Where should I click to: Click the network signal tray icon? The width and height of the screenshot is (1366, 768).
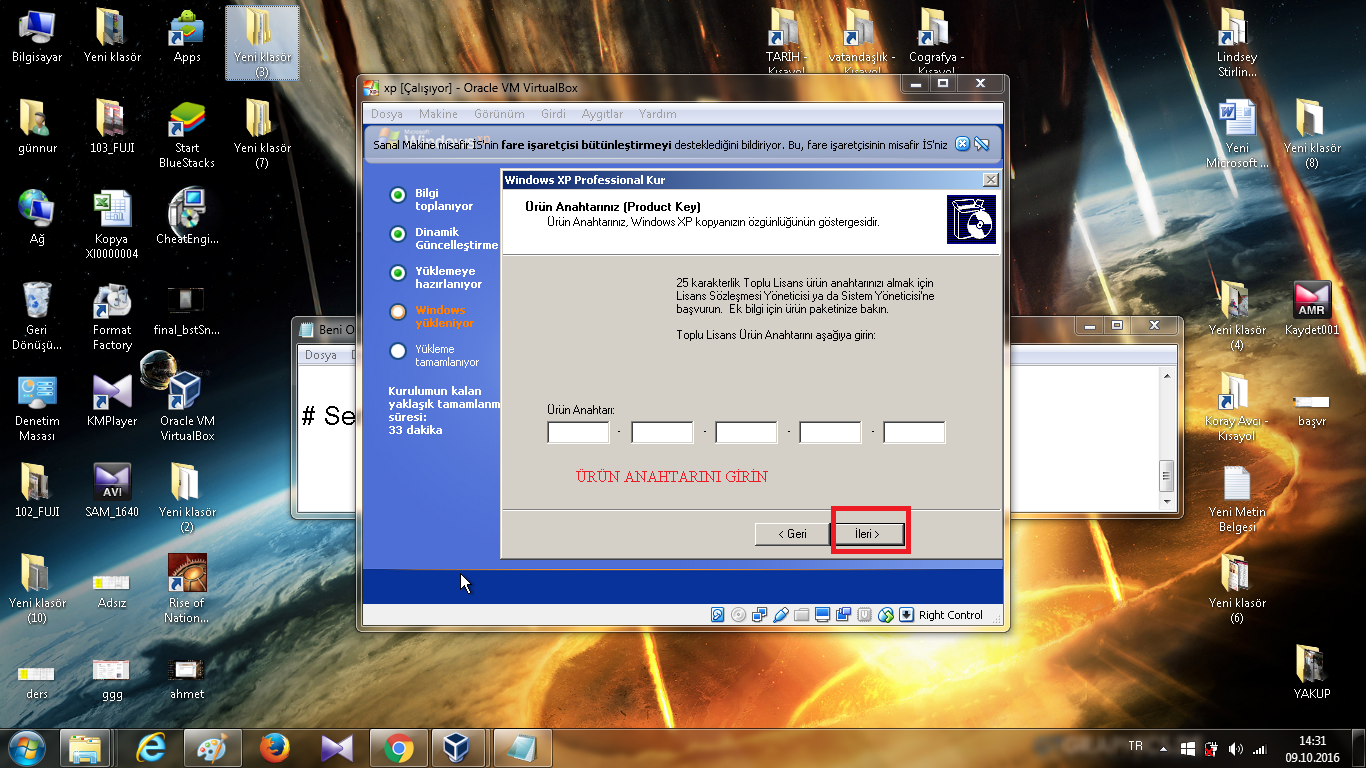click(1260, 749)
